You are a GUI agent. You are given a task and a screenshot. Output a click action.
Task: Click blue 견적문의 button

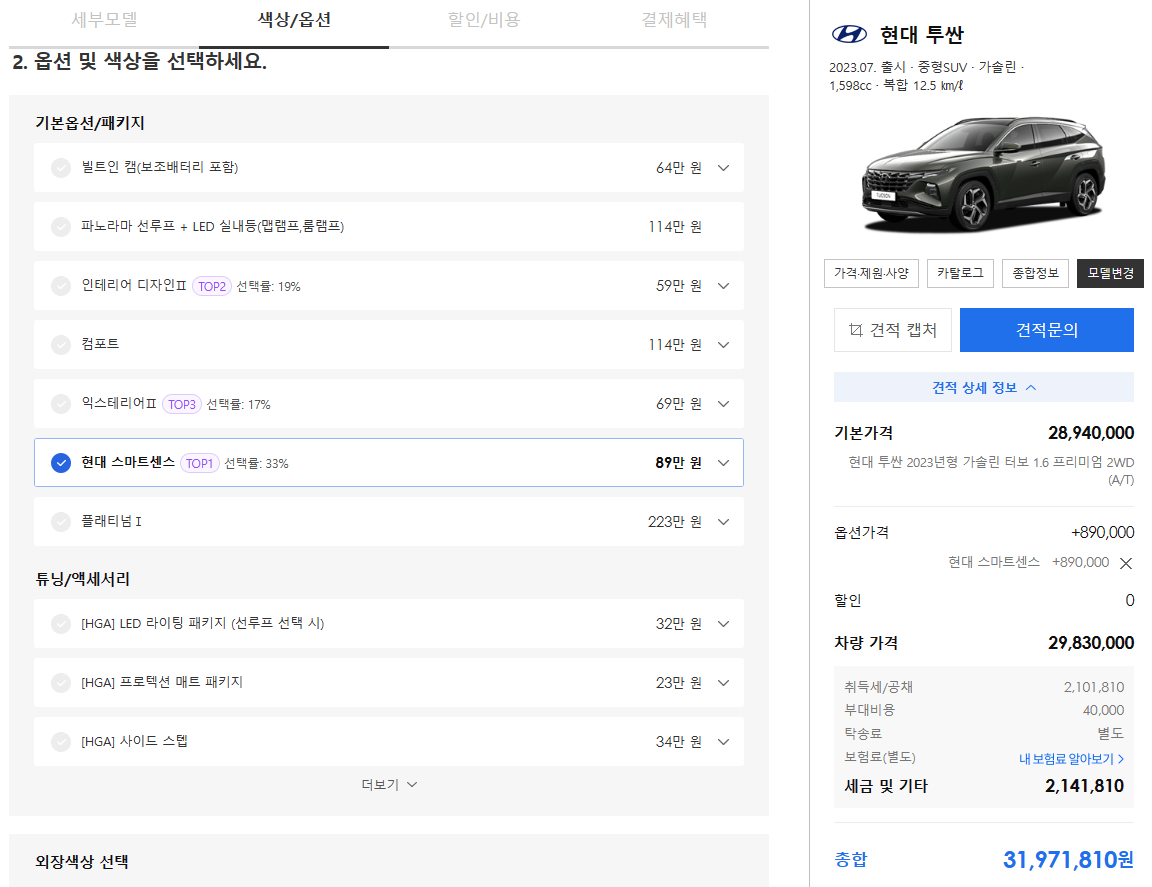1047,330
